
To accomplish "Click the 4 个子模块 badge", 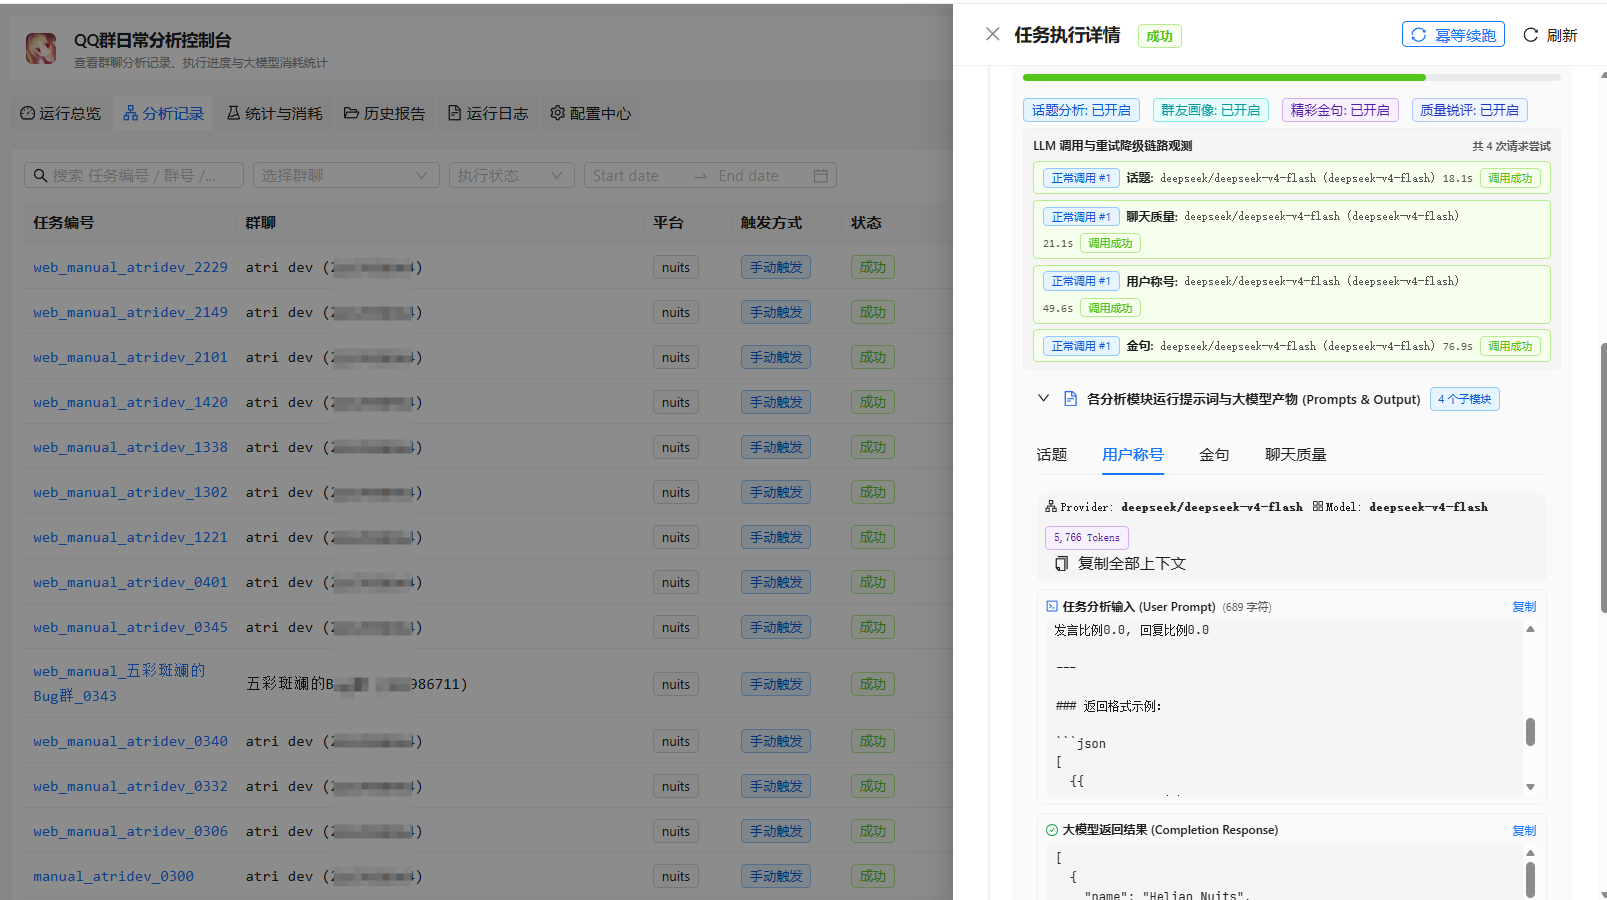I will [x=1464, y=399].
